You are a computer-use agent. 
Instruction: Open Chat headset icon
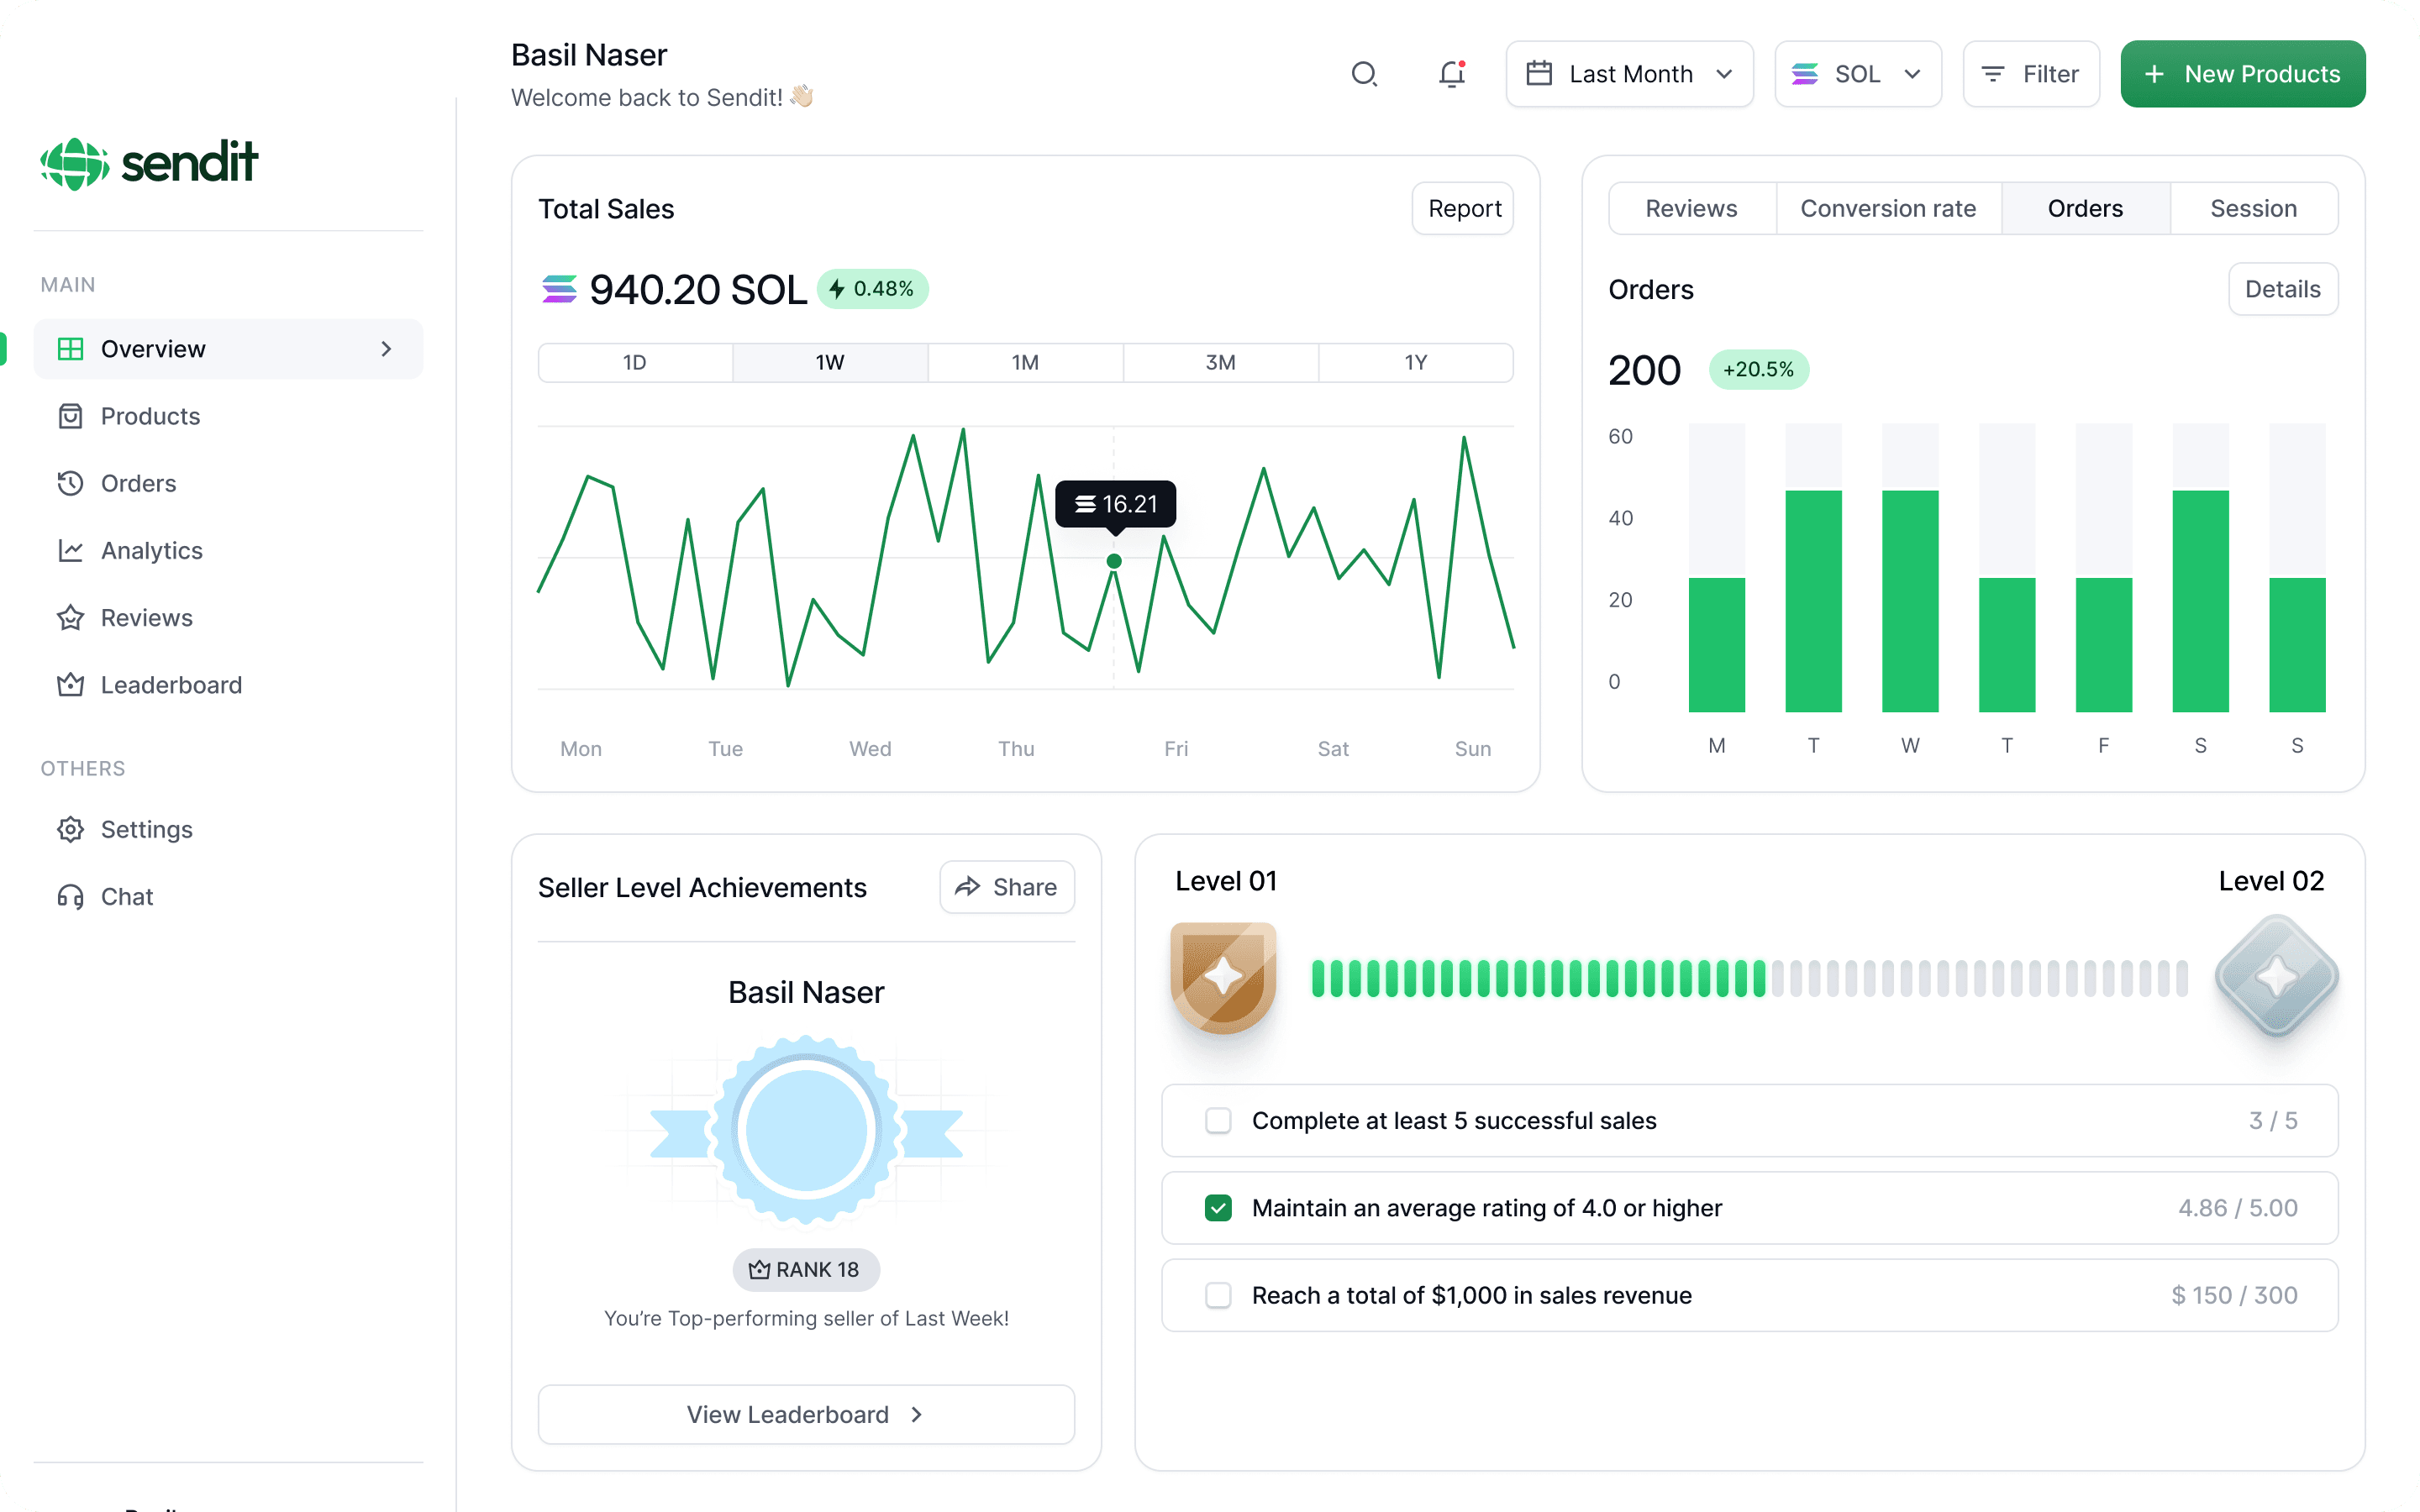coord(70,897)
